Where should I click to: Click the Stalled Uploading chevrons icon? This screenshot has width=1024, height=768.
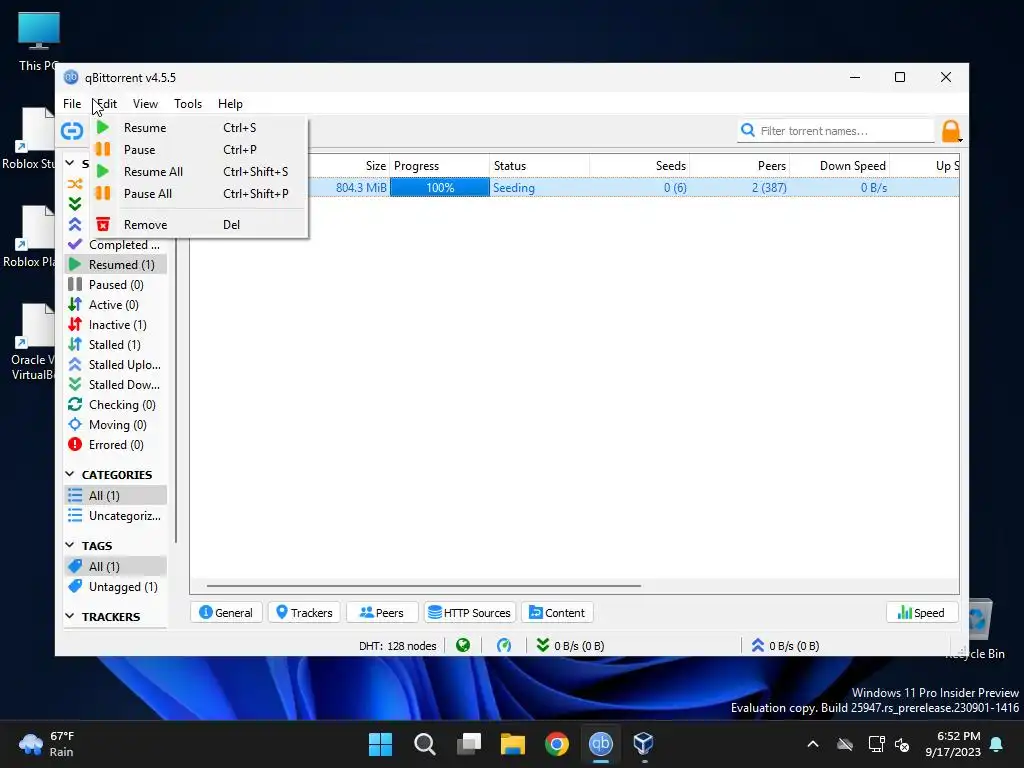75,364
